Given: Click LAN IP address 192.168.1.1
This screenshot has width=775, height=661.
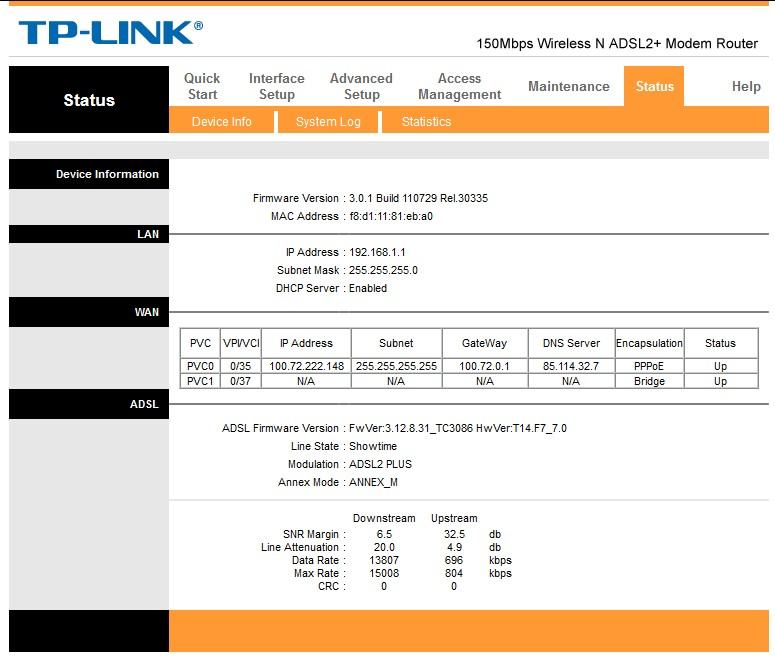Looking at the screenshot, I should coord(377,252).
